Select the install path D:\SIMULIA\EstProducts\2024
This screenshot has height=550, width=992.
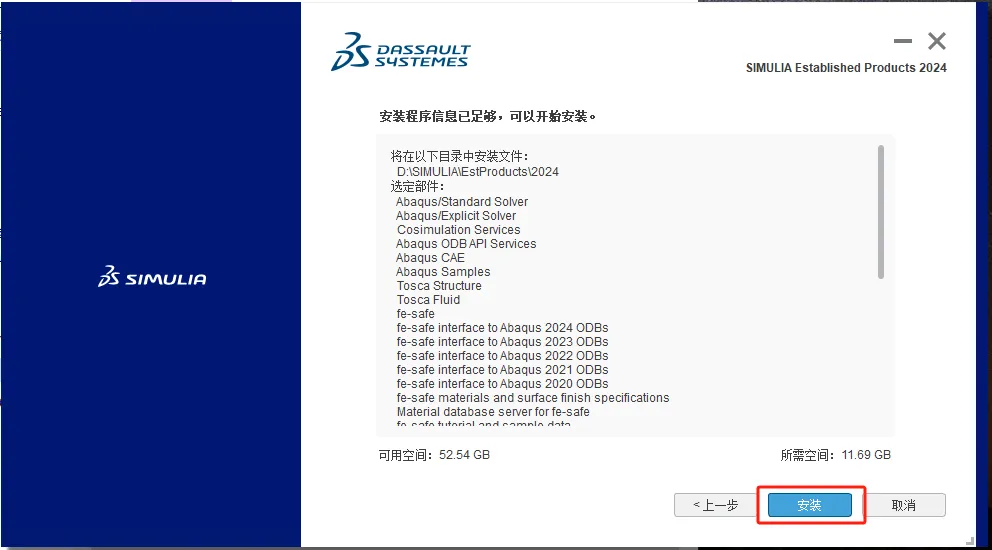[478, 172]
